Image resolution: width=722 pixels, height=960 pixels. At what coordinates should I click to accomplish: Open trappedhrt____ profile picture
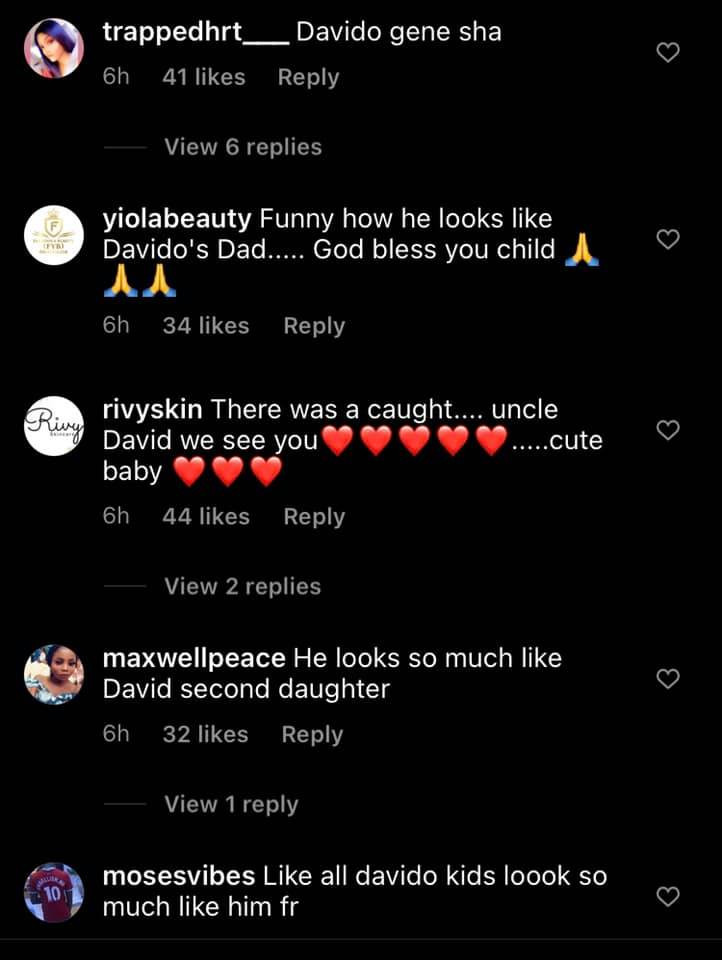[54, 49]
